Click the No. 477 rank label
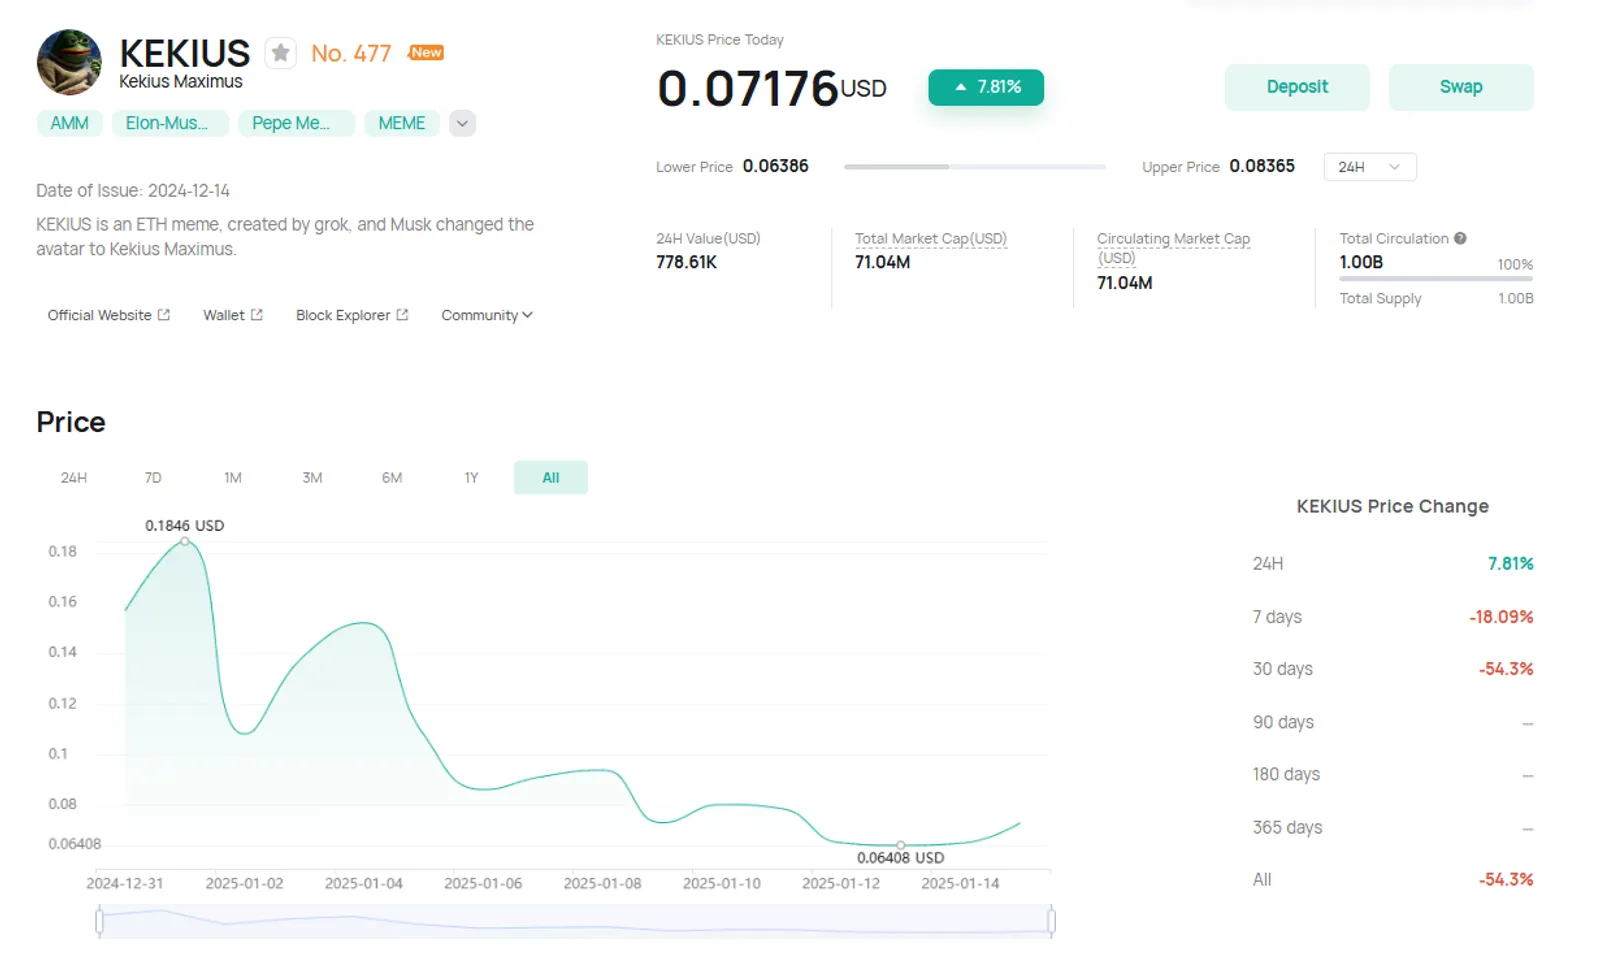 351,53
